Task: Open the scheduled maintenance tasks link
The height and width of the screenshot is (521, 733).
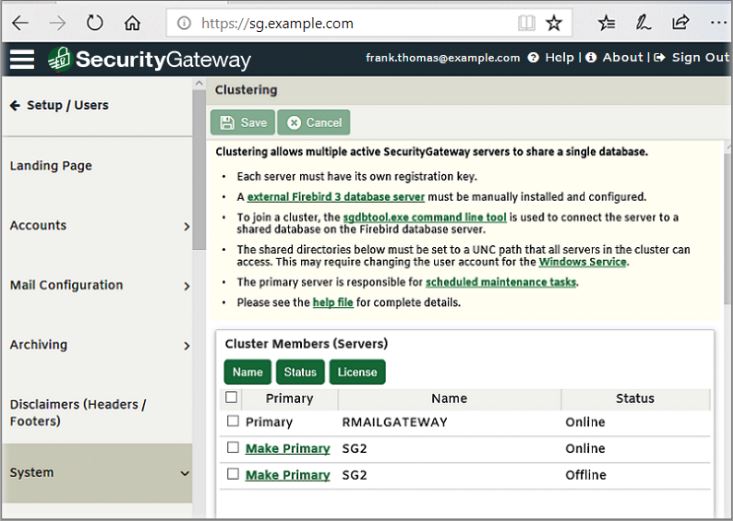Action: click(x=501, y=282)
